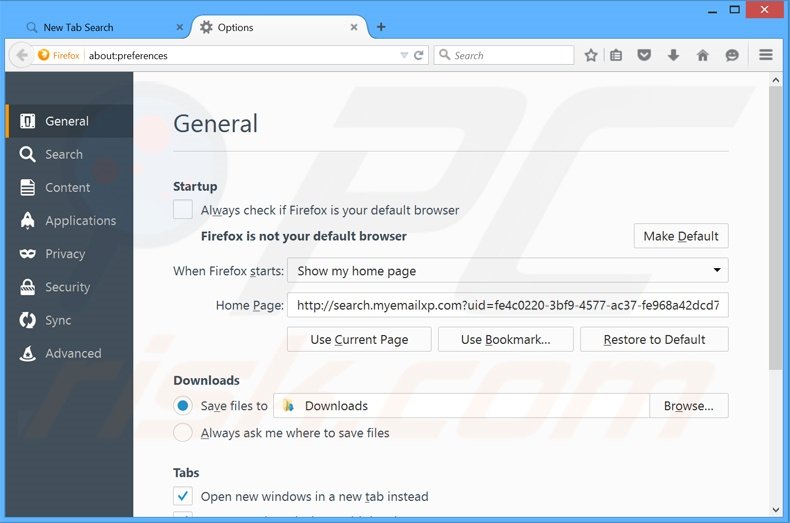This screenshot has height=523, width=790.
Task: Click Use Current Page button
Action: (359, 339)
